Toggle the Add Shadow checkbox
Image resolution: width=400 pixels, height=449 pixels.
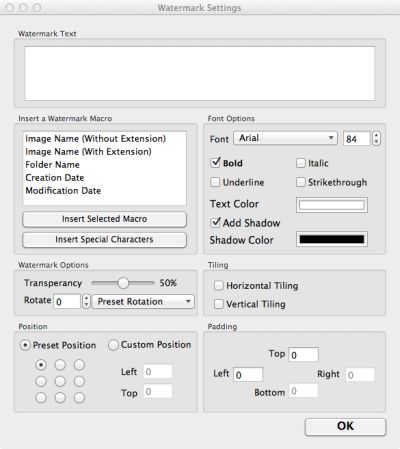[x=216, y=222]
